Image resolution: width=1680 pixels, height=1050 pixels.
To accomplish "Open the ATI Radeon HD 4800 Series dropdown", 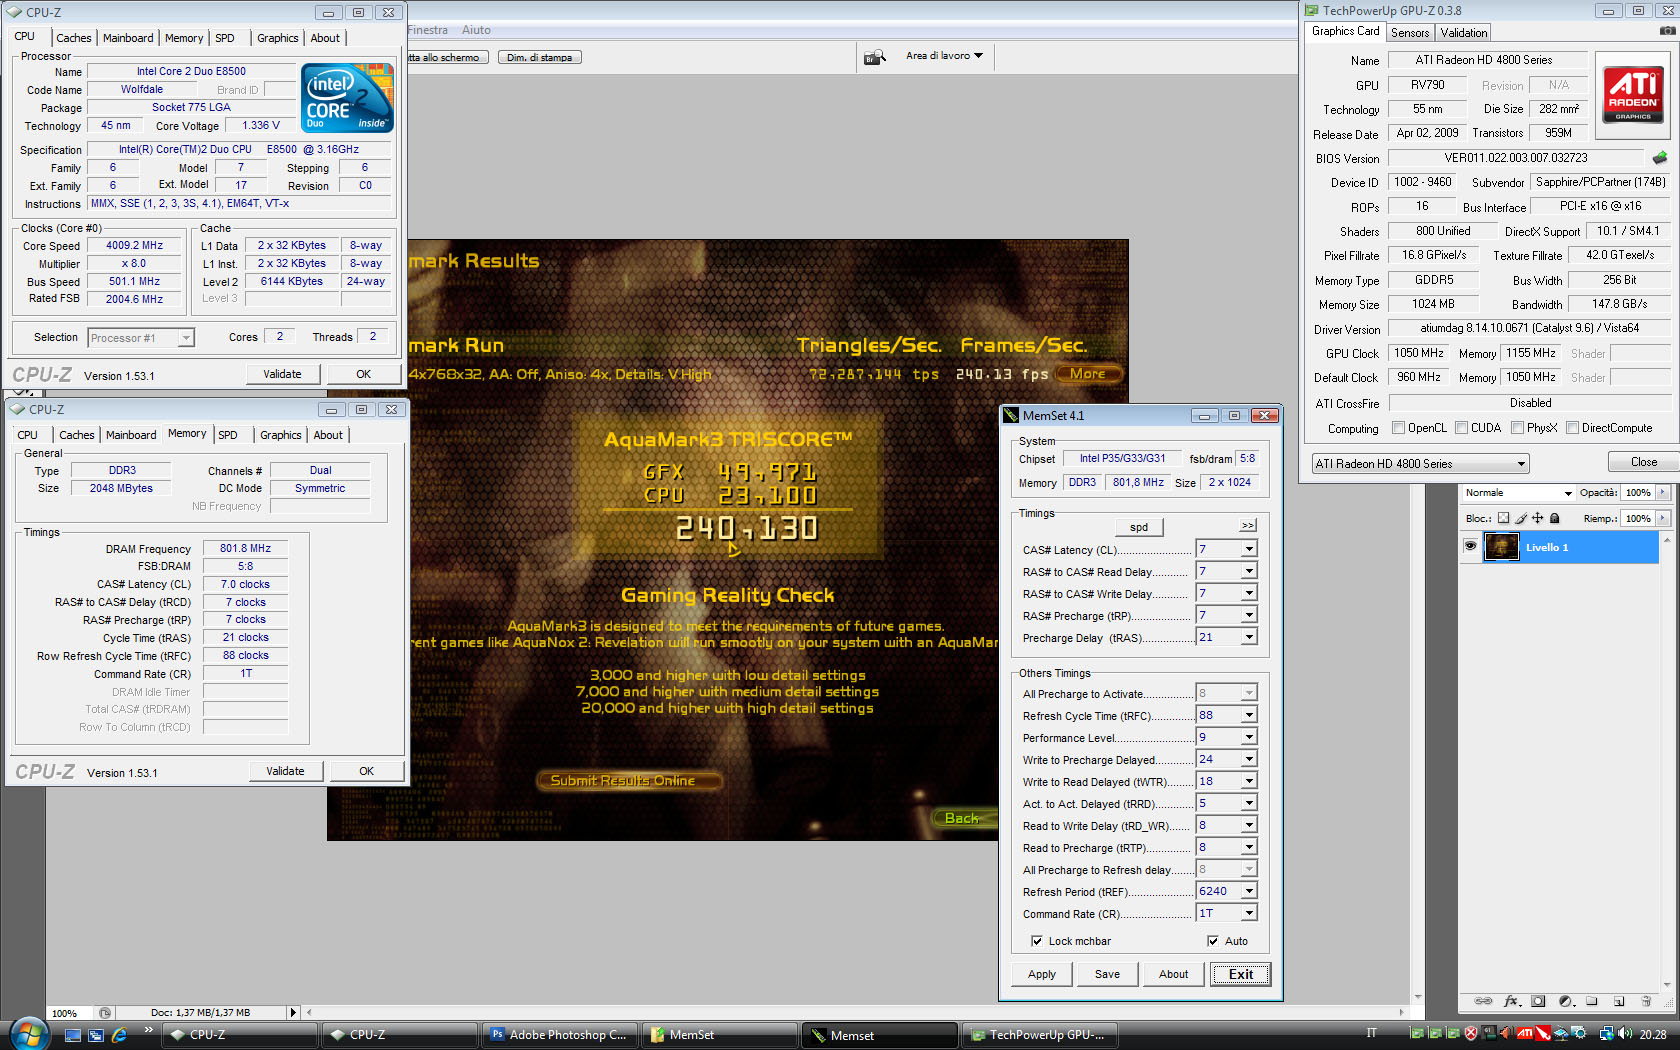I will click(1420, 464).
